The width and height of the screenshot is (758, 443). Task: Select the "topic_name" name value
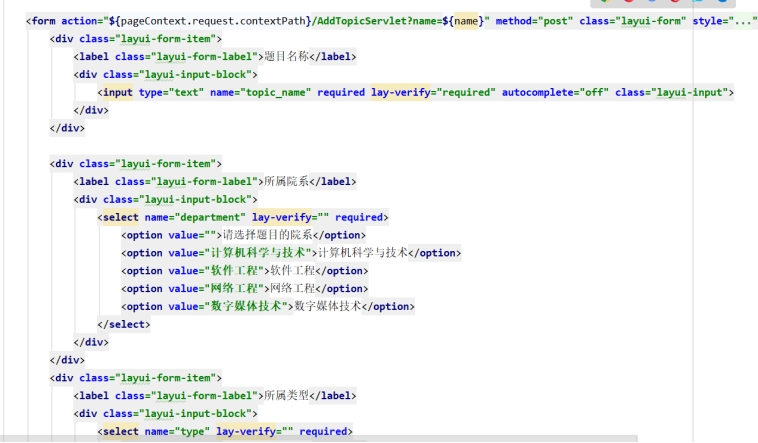click(276, 92)
